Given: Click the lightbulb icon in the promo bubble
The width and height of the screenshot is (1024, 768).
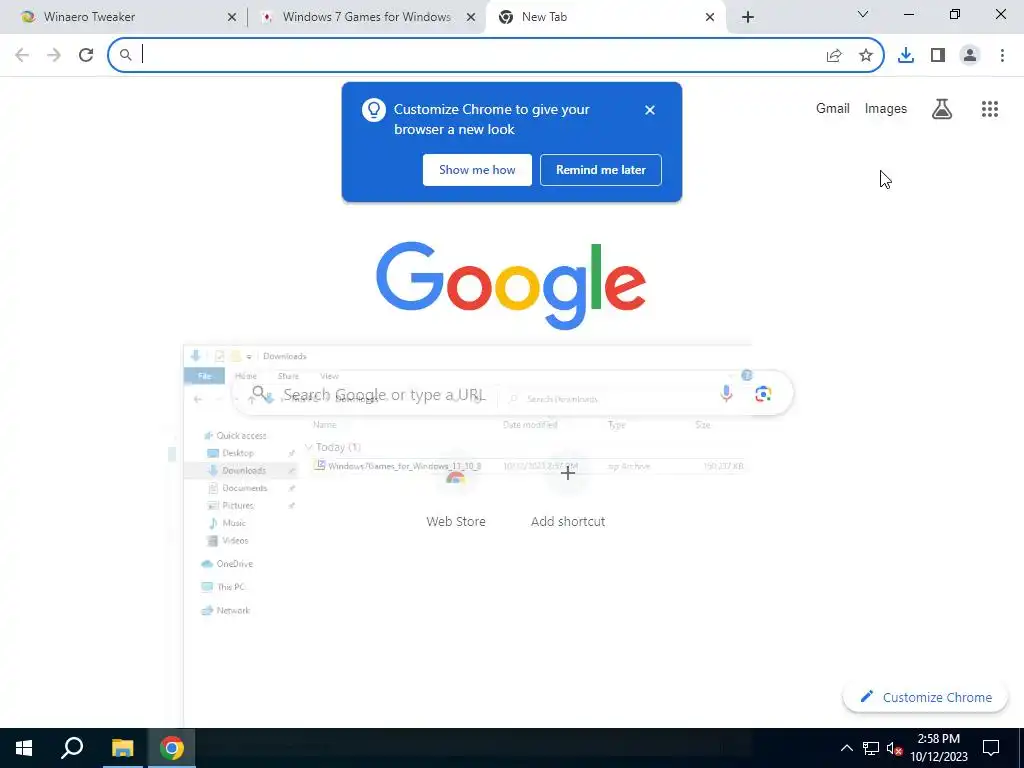Looking at the screenshot, I should point(374,110).
